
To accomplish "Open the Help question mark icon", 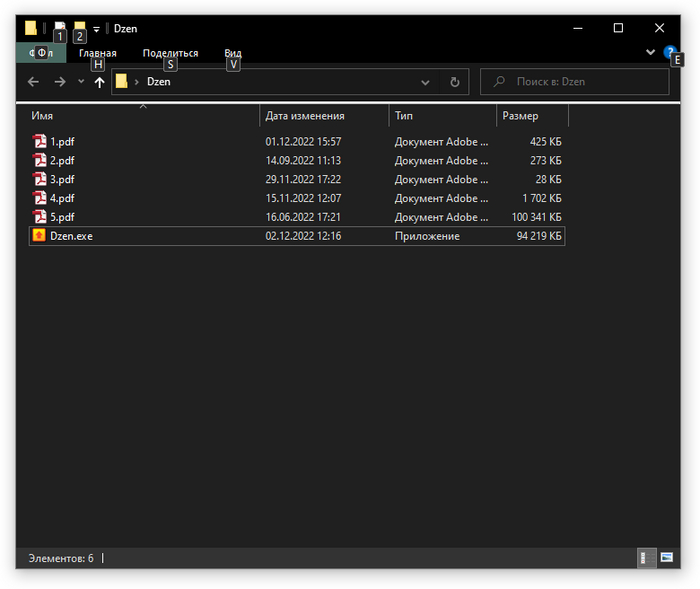I will 670,52.
